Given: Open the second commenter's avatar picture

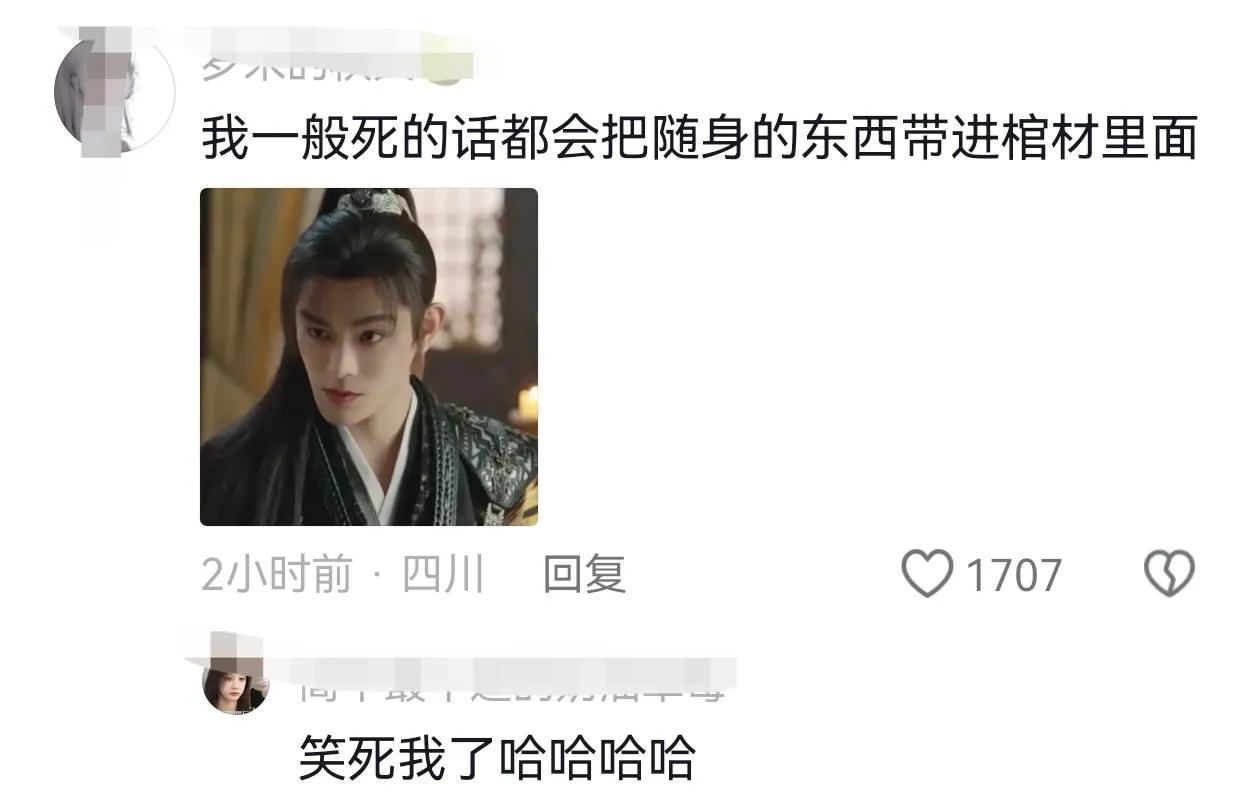Looking at the screenshot, I should point(236,689).
